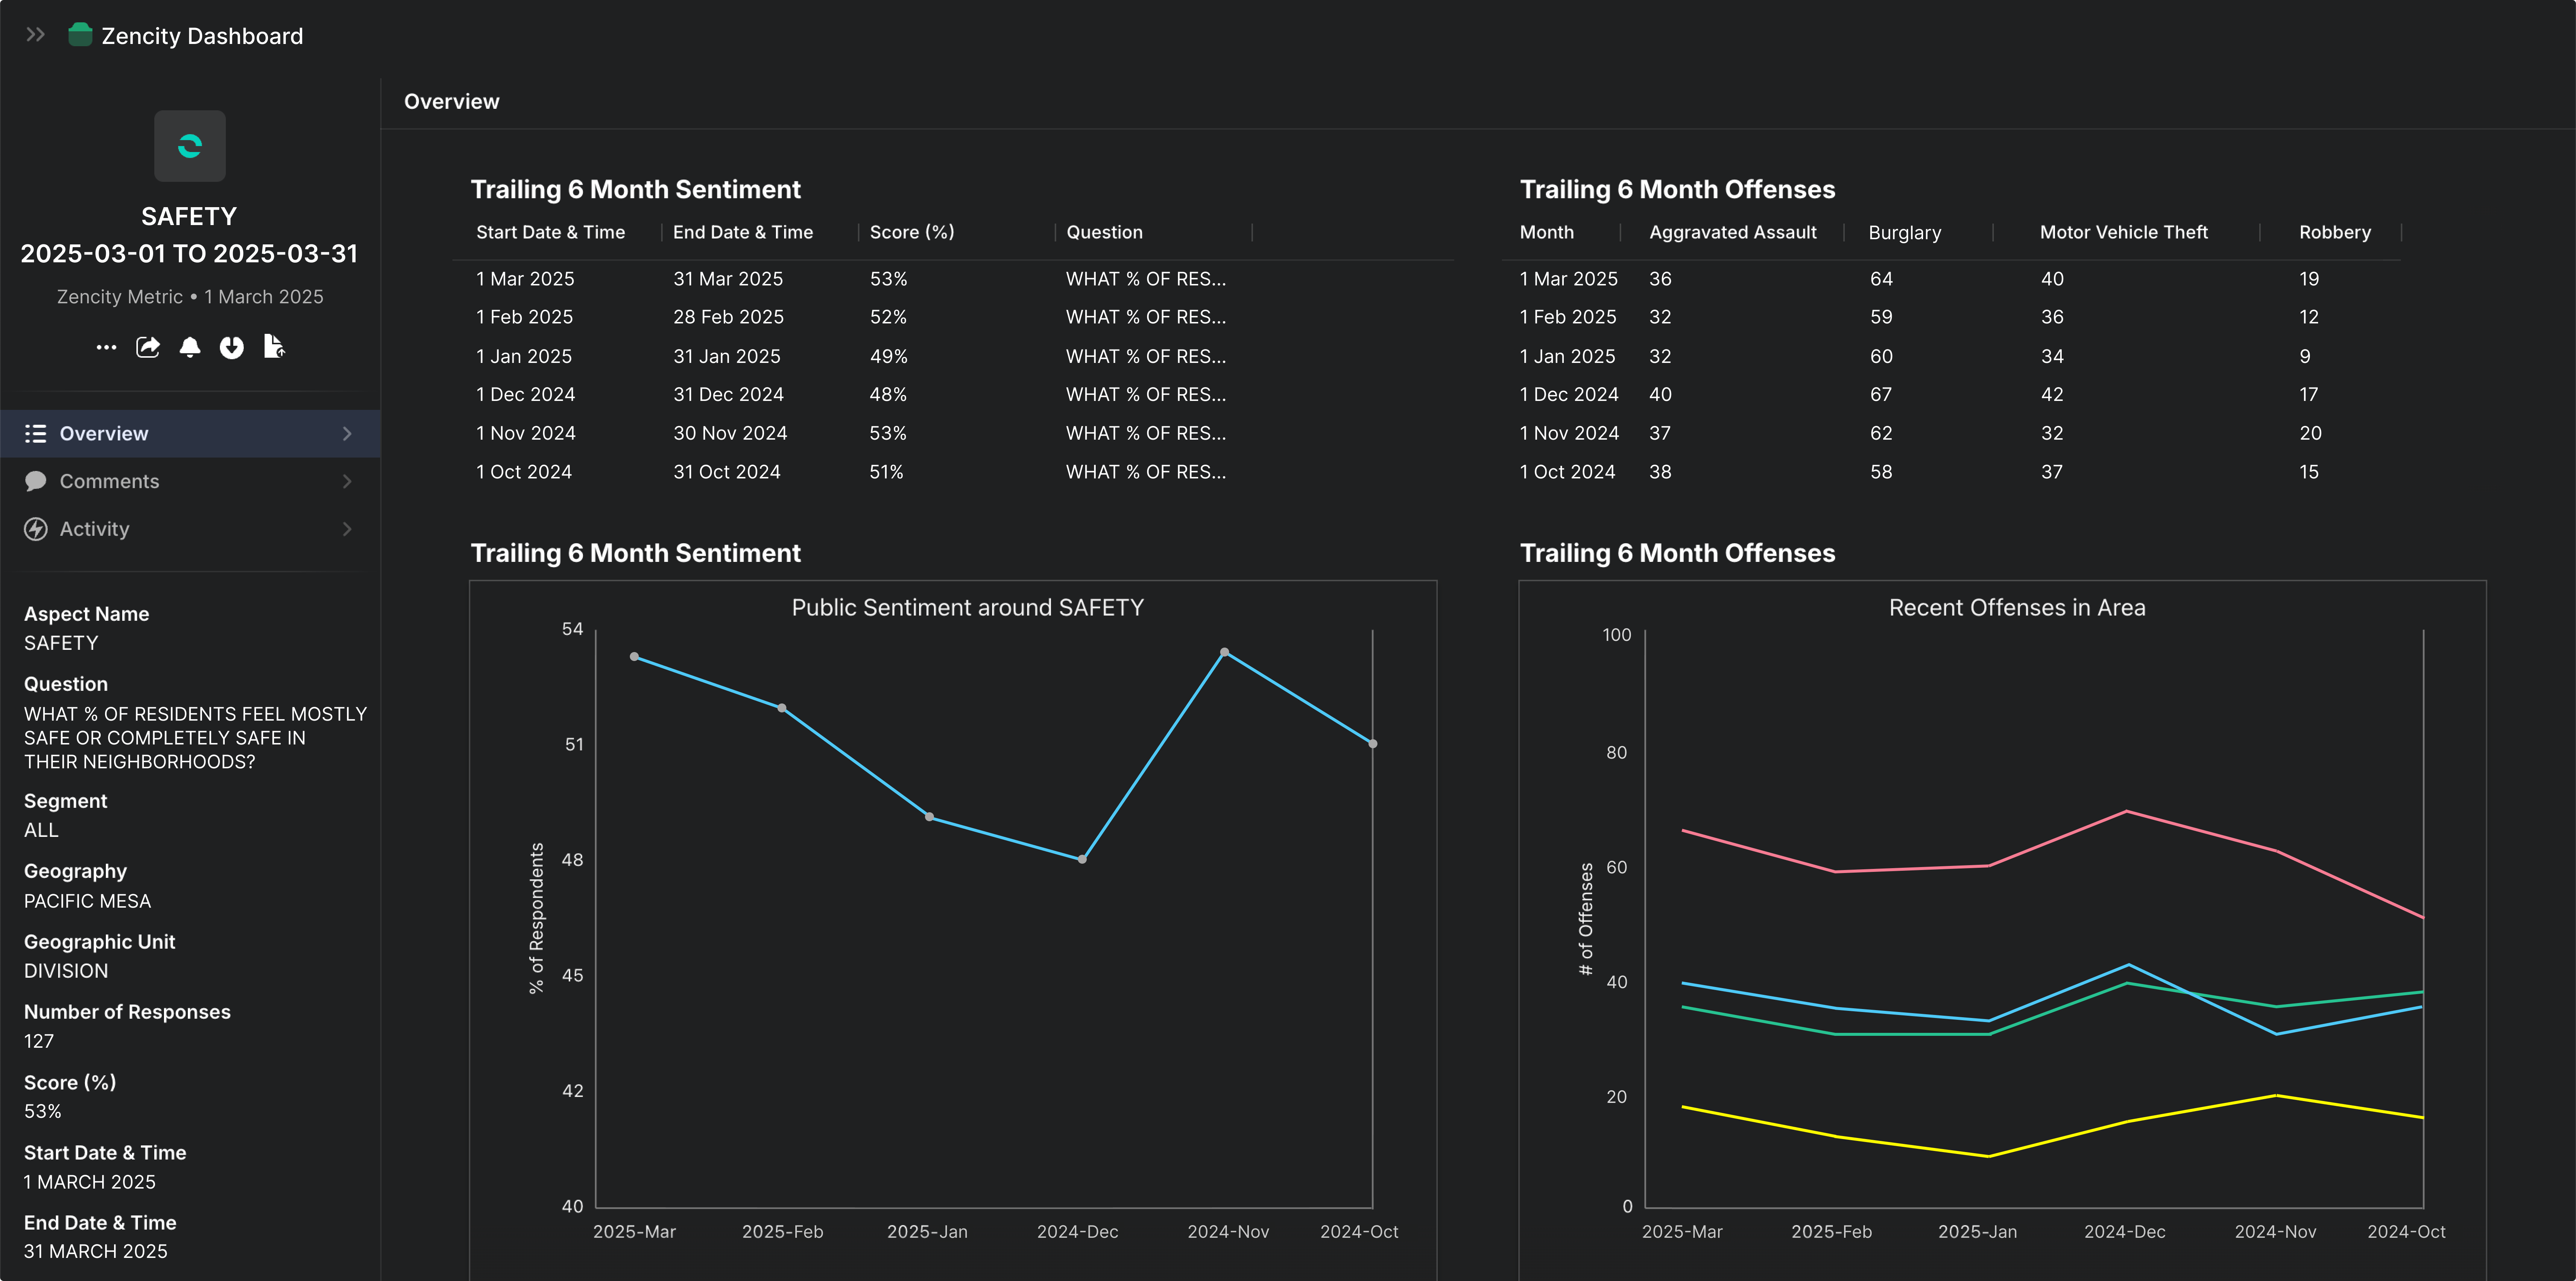Viewport: 2576px width, 1281px height.
Task: Click the Geographic Unit value DIVISION
Action: 66,971
